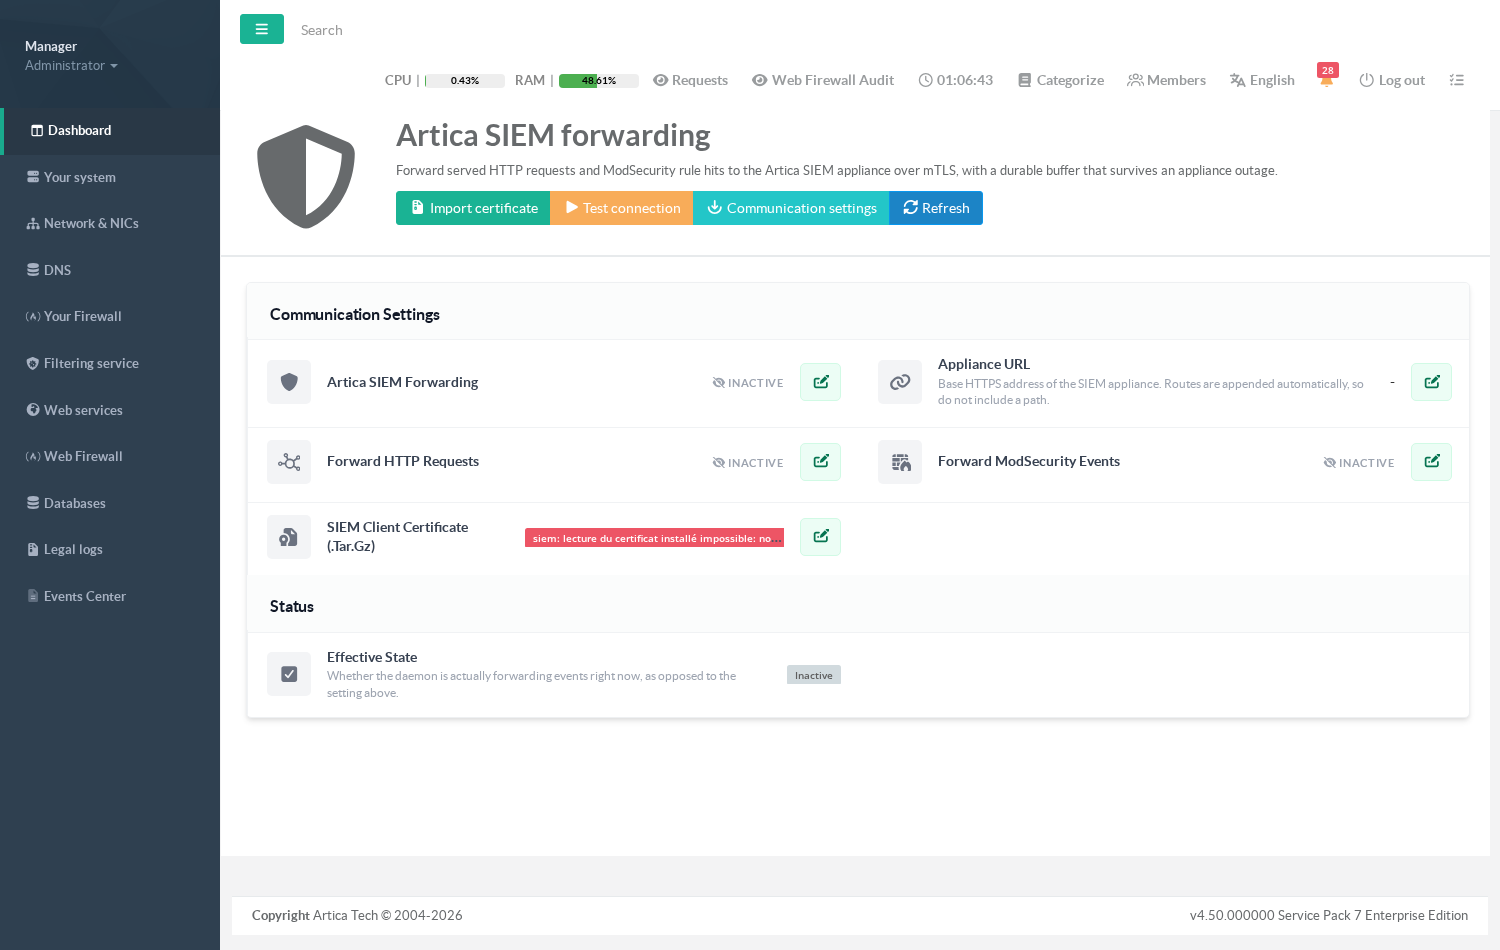
Task: Click the Events Center document icon
Action: [x=33, y=596]
